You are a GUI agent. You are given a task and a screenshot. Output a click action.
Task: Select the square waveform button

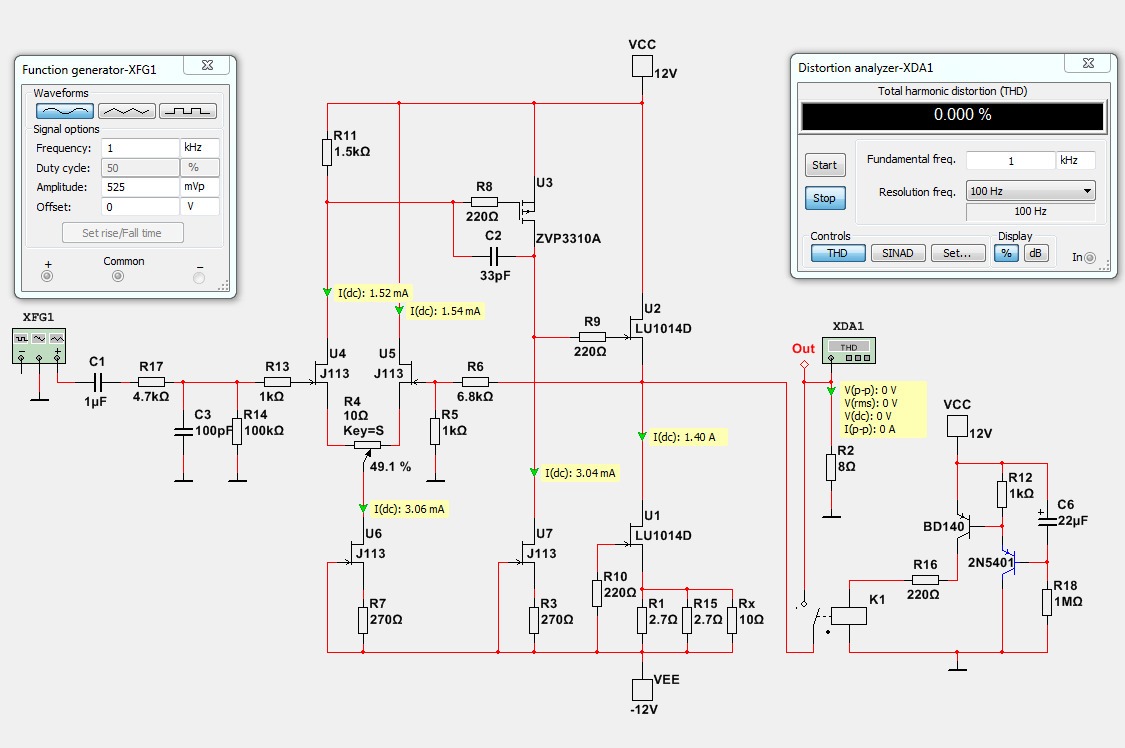click(188, 111)
